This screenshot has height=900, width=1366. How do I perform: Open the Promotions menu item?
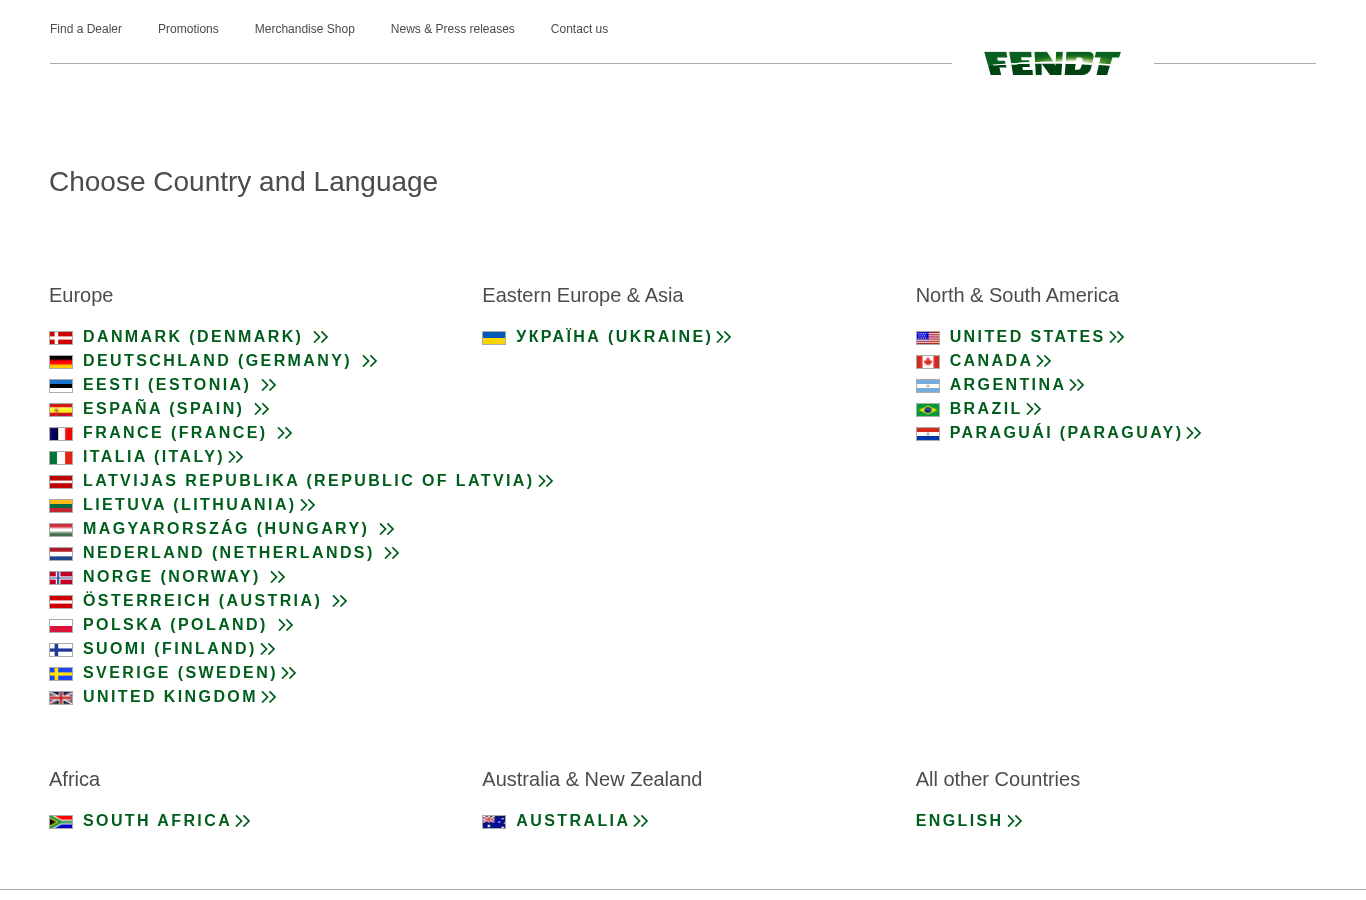coord(188,29)
